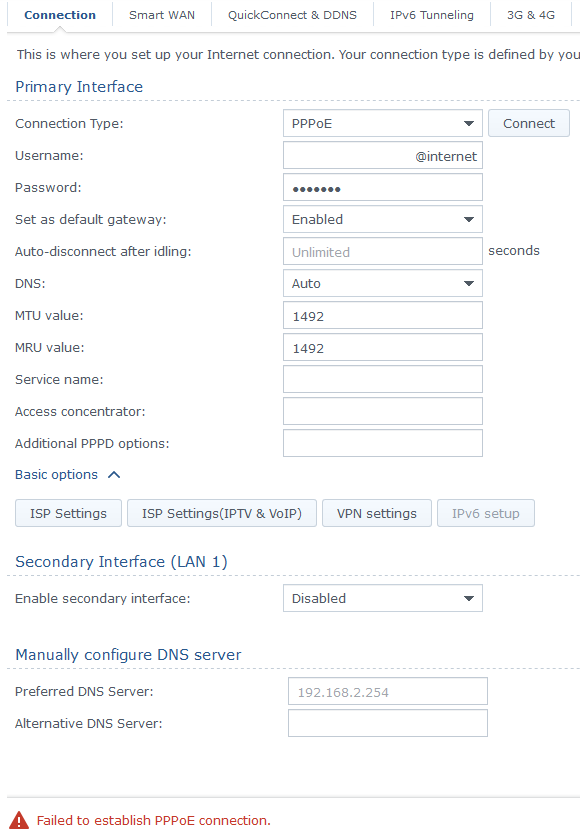Expand the Enable secondary interface dropdown
This screenshot has height=832, width=580.
383,598
